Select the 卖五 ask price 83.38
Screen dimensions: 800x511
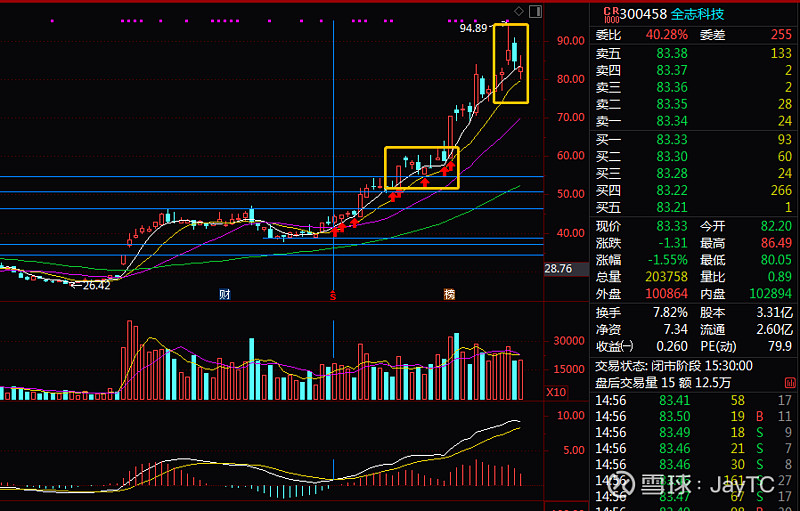(x=672, y=53)
